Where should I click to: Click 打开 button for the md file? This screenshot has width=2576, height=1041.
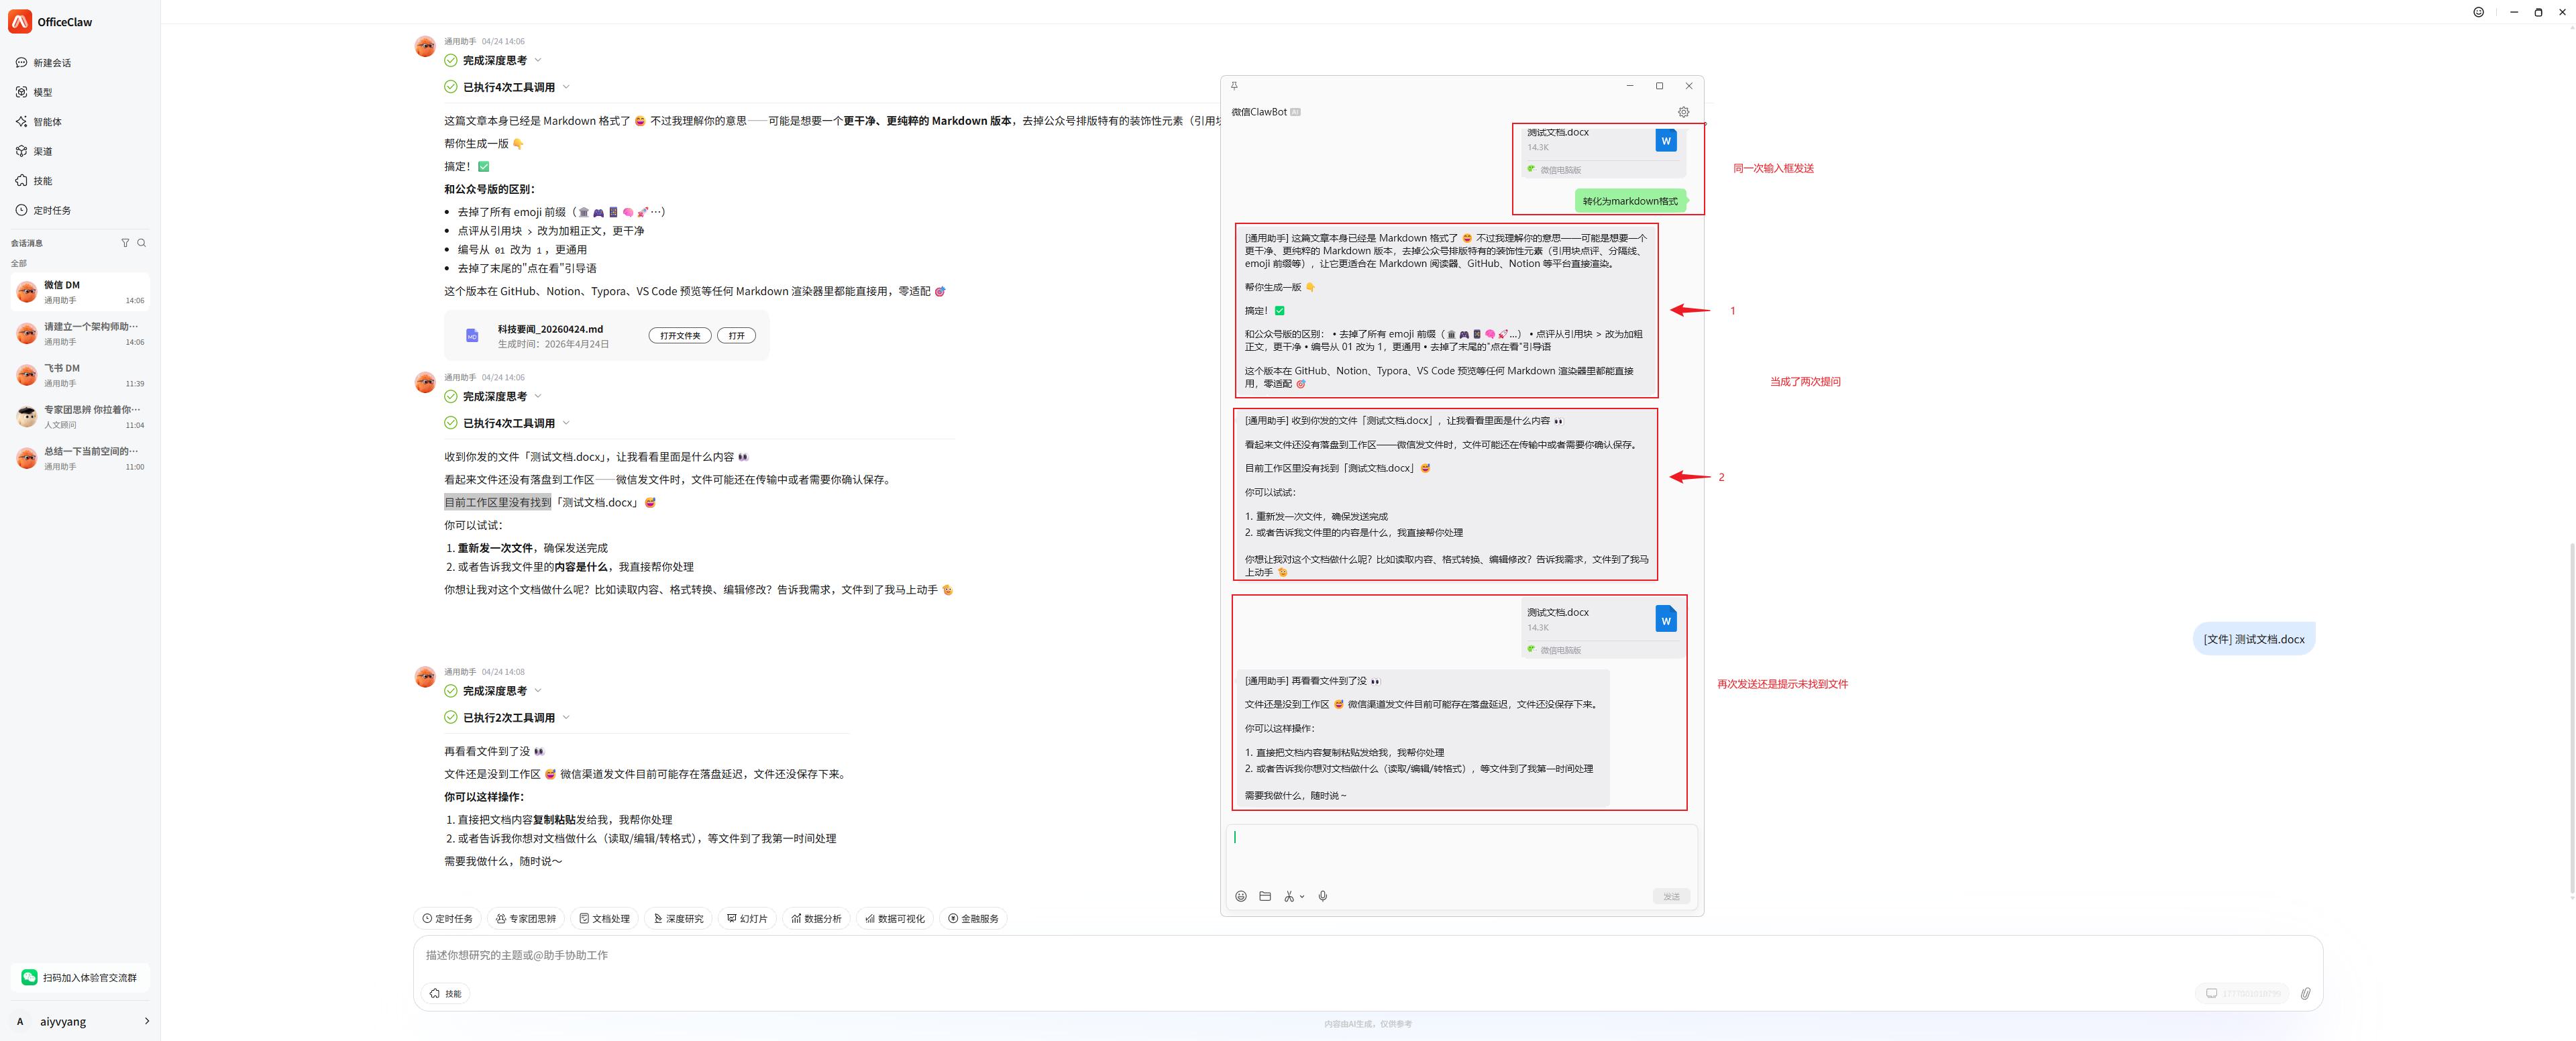736,336
